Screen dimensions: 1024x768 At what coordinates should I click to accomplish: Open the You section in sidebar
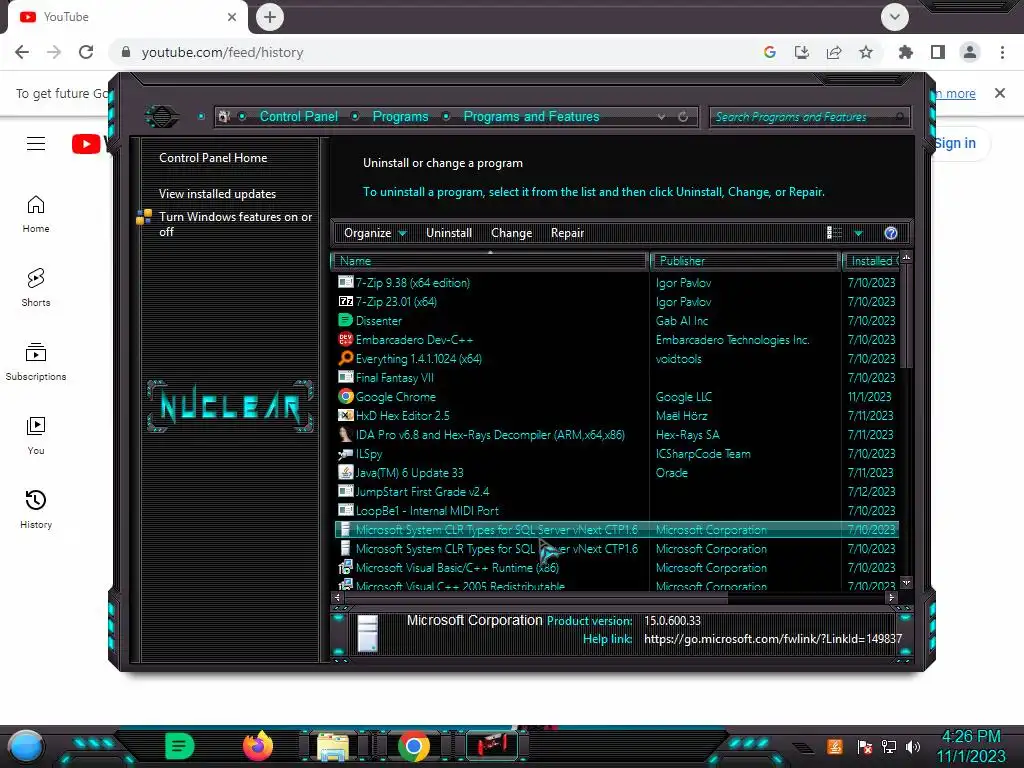coord(36,436)
